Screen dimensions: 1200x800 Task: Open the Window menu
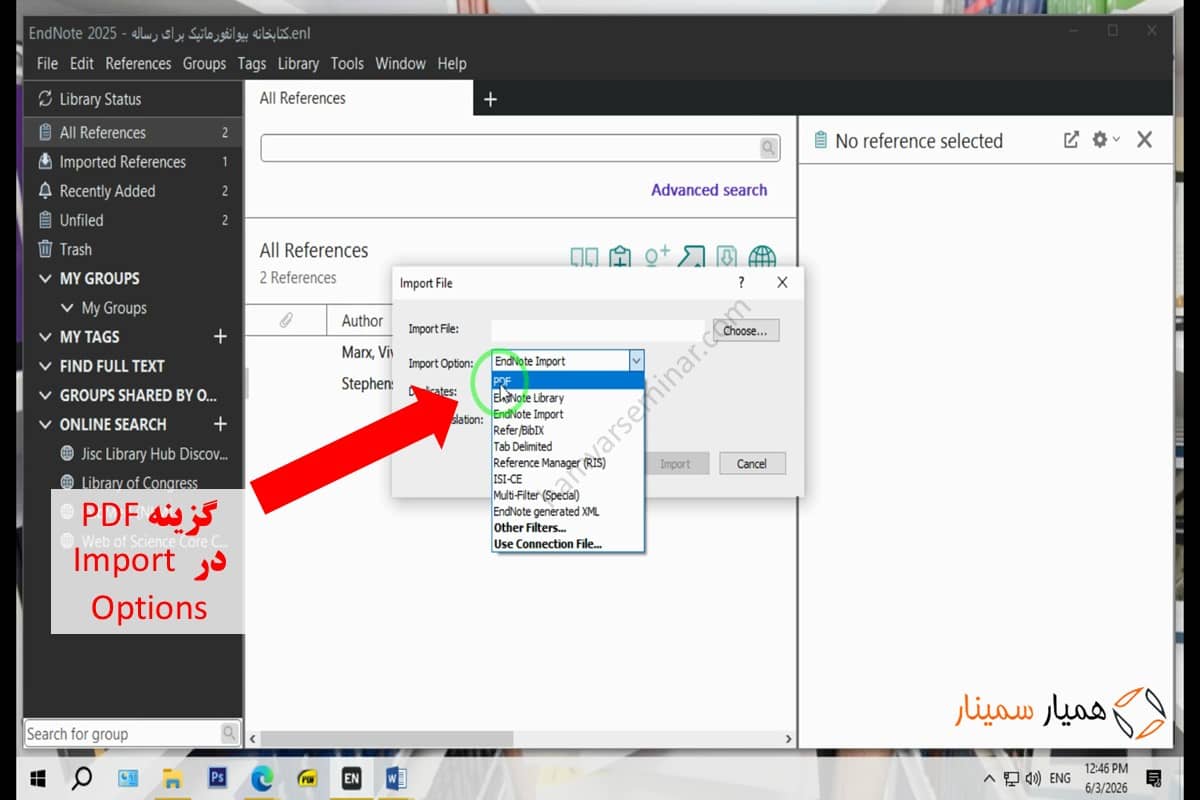tap(400, 63)
